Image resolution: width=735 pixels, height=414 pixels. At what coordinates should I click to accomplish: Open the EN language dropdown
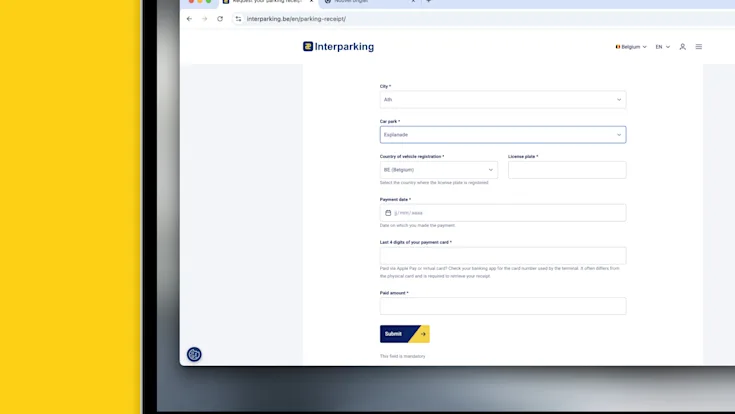tap(663, 47)
